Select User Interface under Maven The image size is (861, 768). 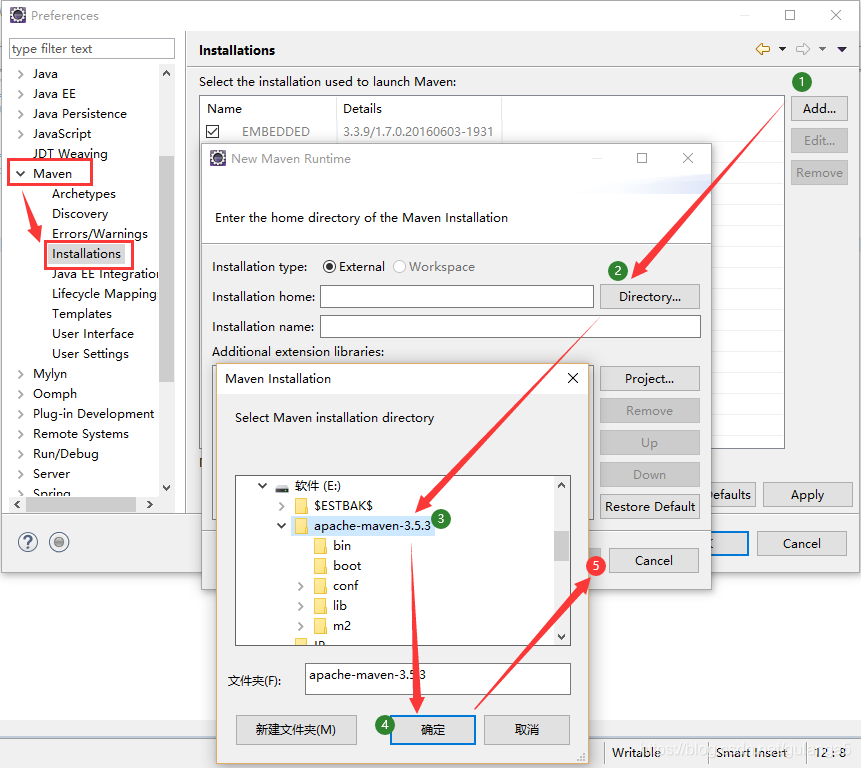[93, 334]
